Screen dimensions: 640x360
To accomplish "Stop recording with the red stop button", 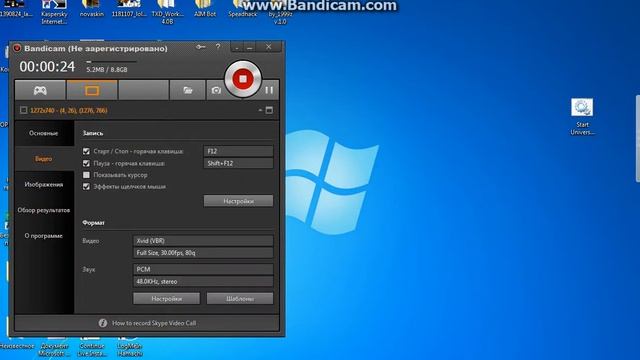I will point(242,78).
